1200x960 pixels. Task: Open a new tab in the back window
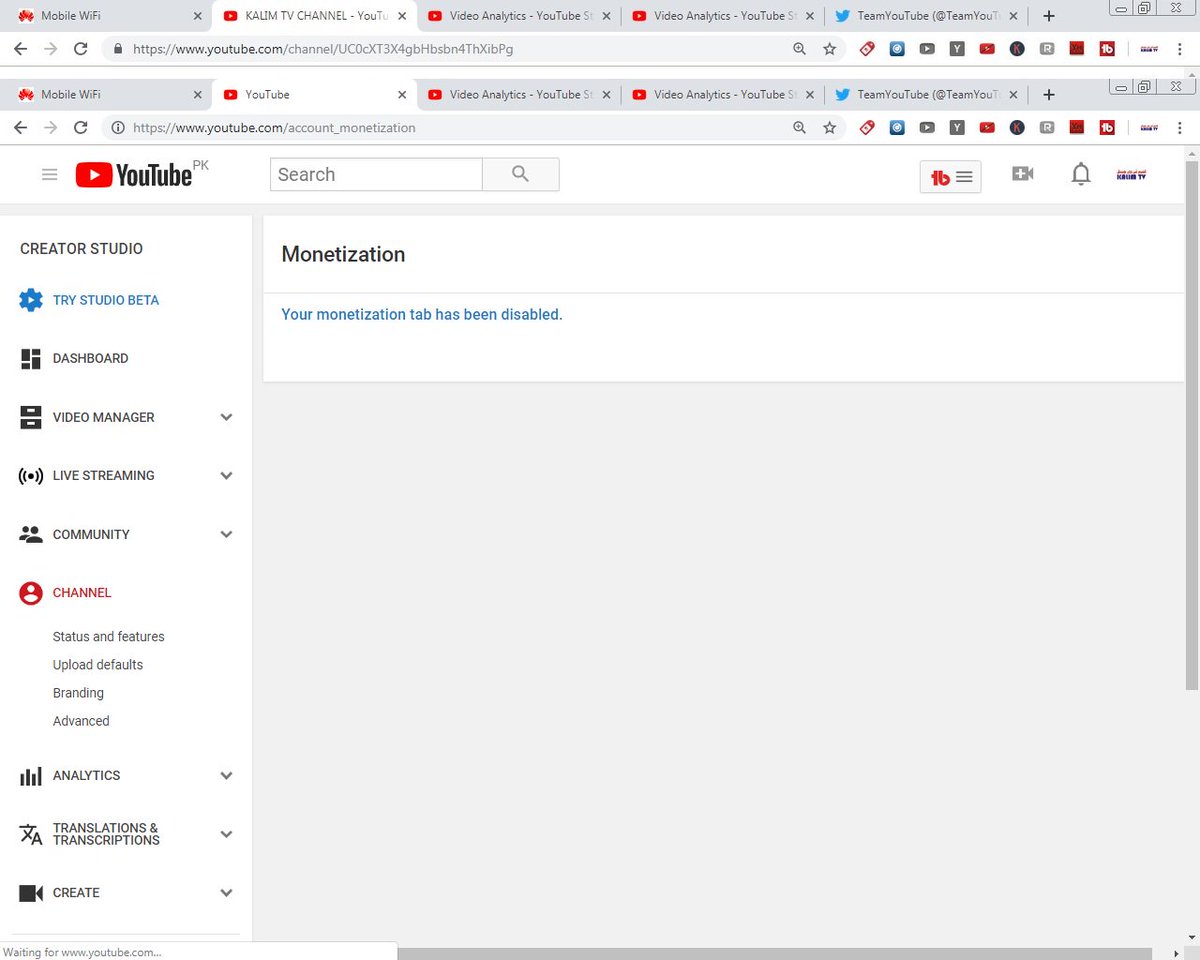tap(1048, 16)
